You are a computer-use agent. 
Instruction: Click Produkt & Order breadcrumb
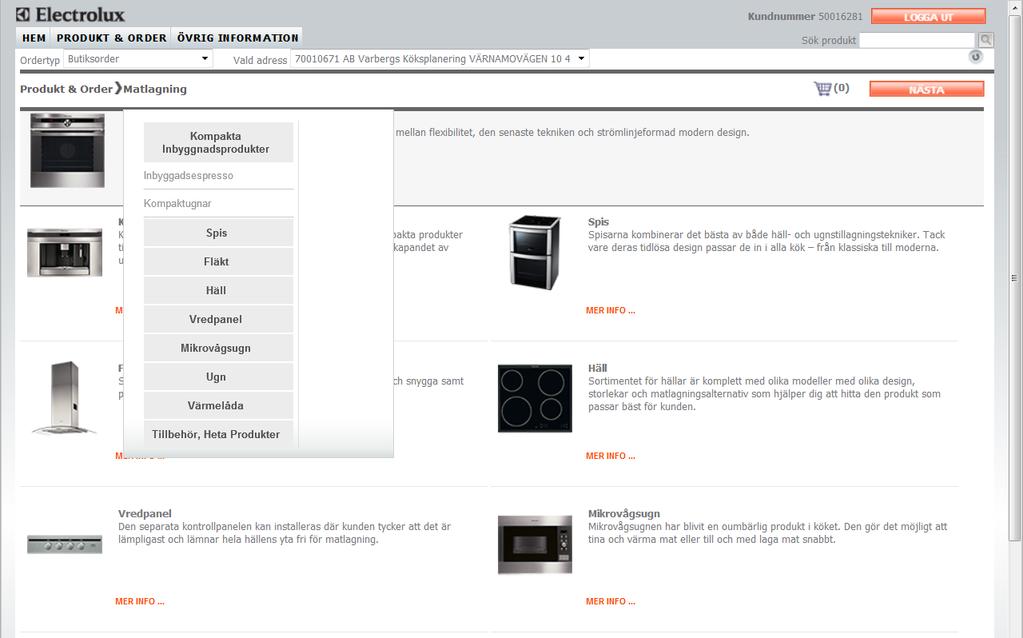(x=66, y=89)
